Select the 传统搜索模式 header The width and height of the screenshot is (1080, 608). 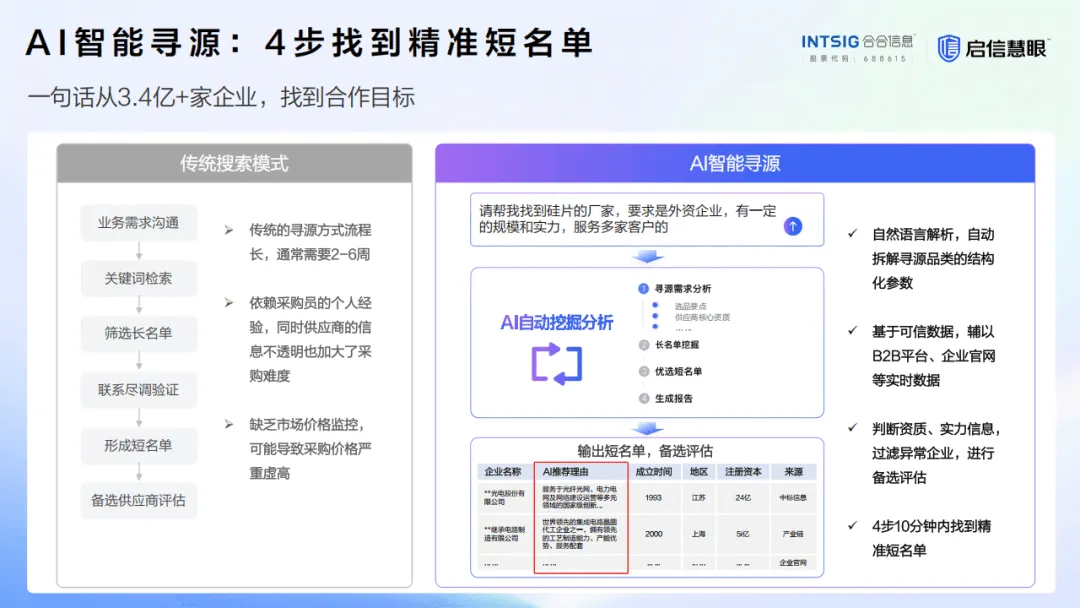(234, 163)
